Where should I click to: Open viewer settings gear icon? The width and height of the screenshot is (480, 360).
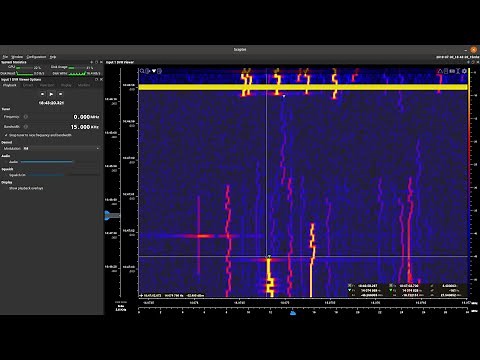click(464, 71)
